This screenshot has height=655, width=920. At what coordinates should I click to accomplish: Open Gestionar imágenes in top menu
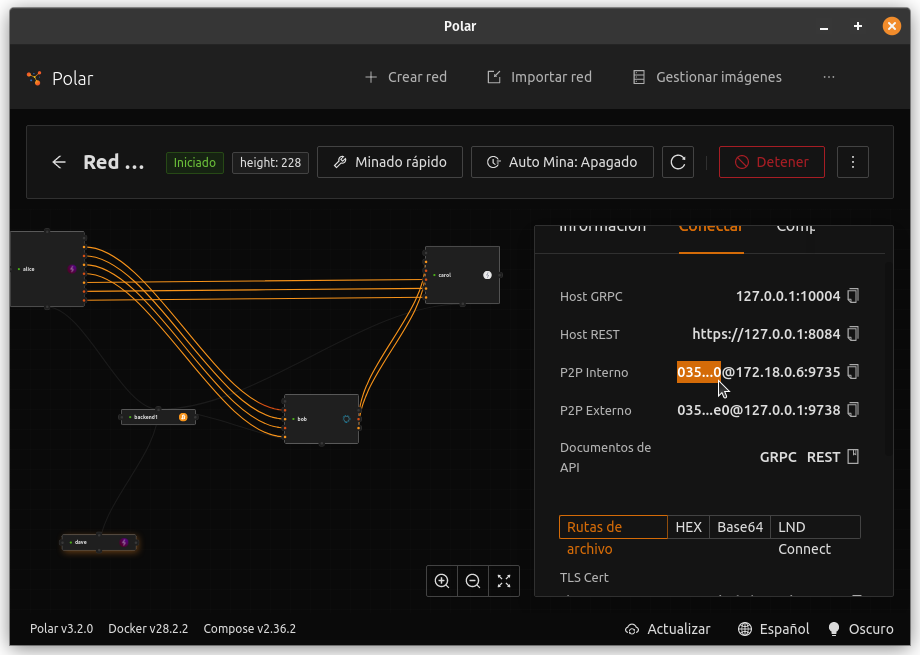tap(707, 77)
